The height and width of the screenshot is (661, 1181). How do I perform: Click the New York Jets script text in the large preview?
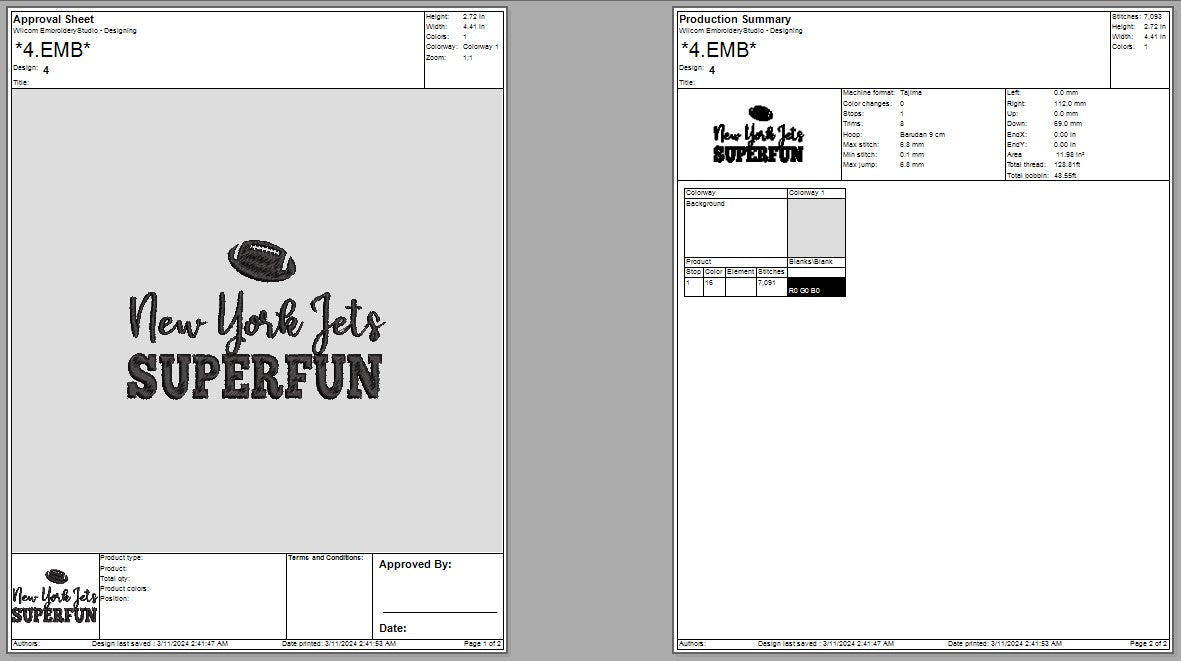[256, 319]
